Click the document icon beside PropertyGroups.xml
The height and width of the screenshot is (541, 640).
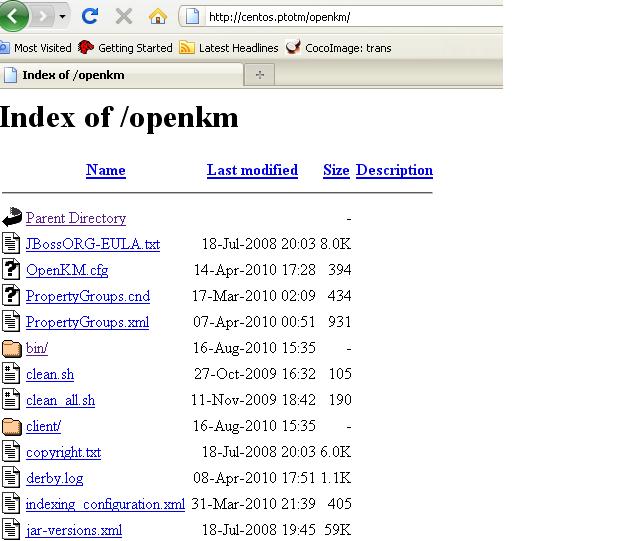(11, 321)
